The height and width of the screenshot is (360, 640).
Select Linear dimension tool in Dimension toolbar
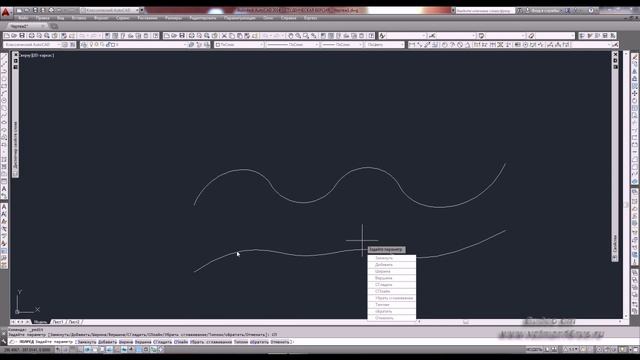(412, 44)
